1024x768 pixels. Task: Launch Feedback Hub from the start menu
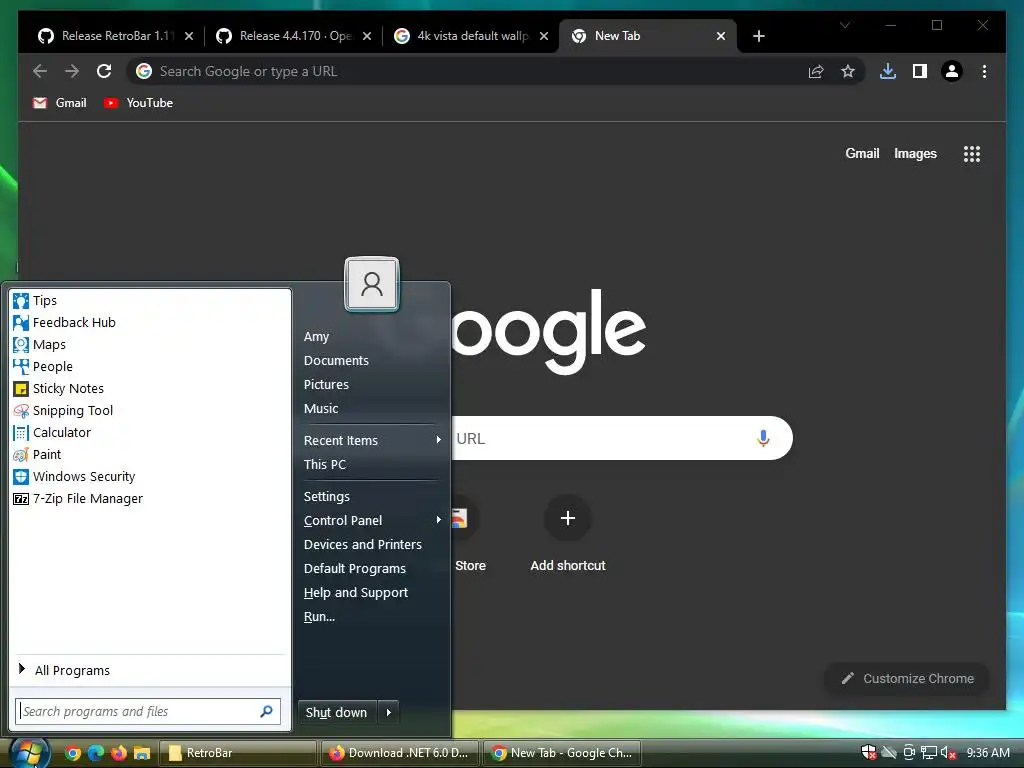[x=64, y=323]
